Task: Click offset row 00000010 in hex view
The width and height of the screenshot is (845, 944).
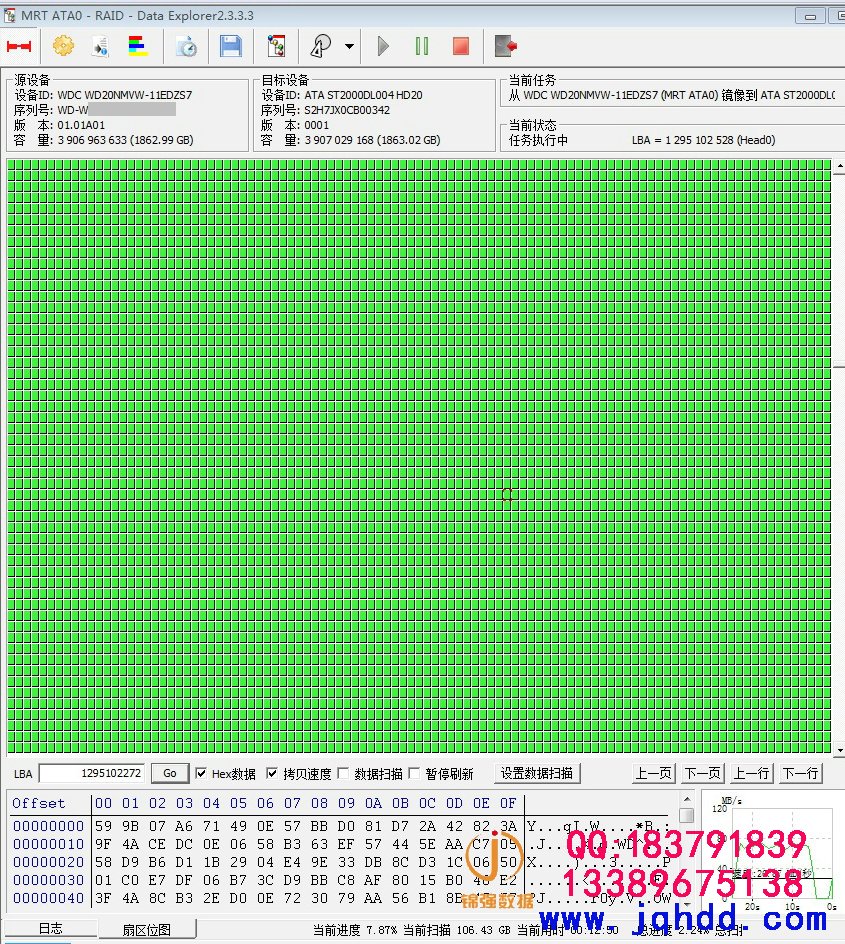Action: [340, 844]
